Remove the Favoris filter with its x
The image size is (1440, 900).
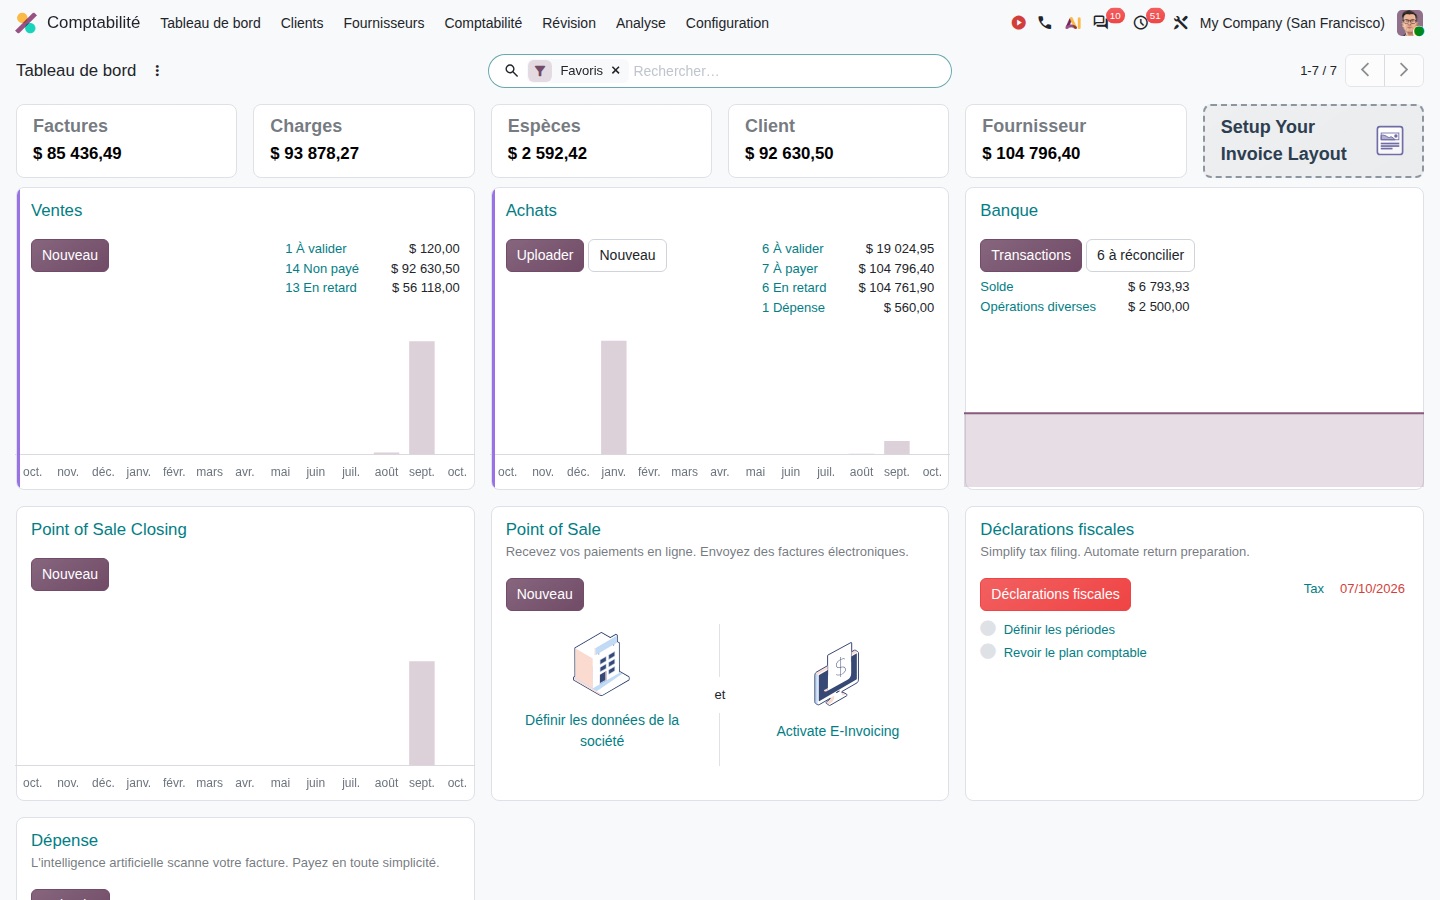[616, 71]
